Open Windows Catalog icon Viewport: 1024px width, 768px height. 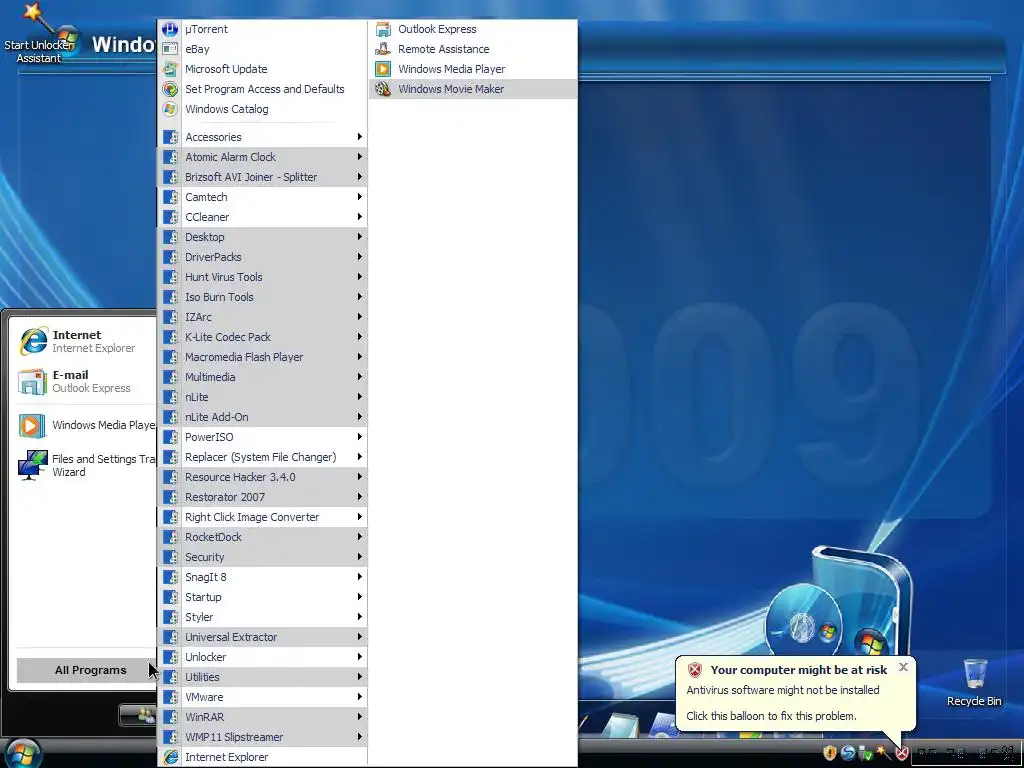(x=170, y=109)
